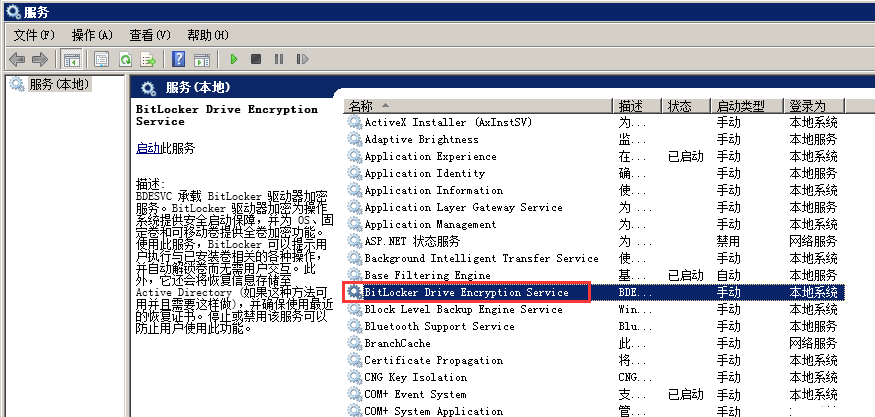Viewport: 875px width, 417px height.
Task: Open the Properties toolbar icon
Action: (x=101, y=59)
